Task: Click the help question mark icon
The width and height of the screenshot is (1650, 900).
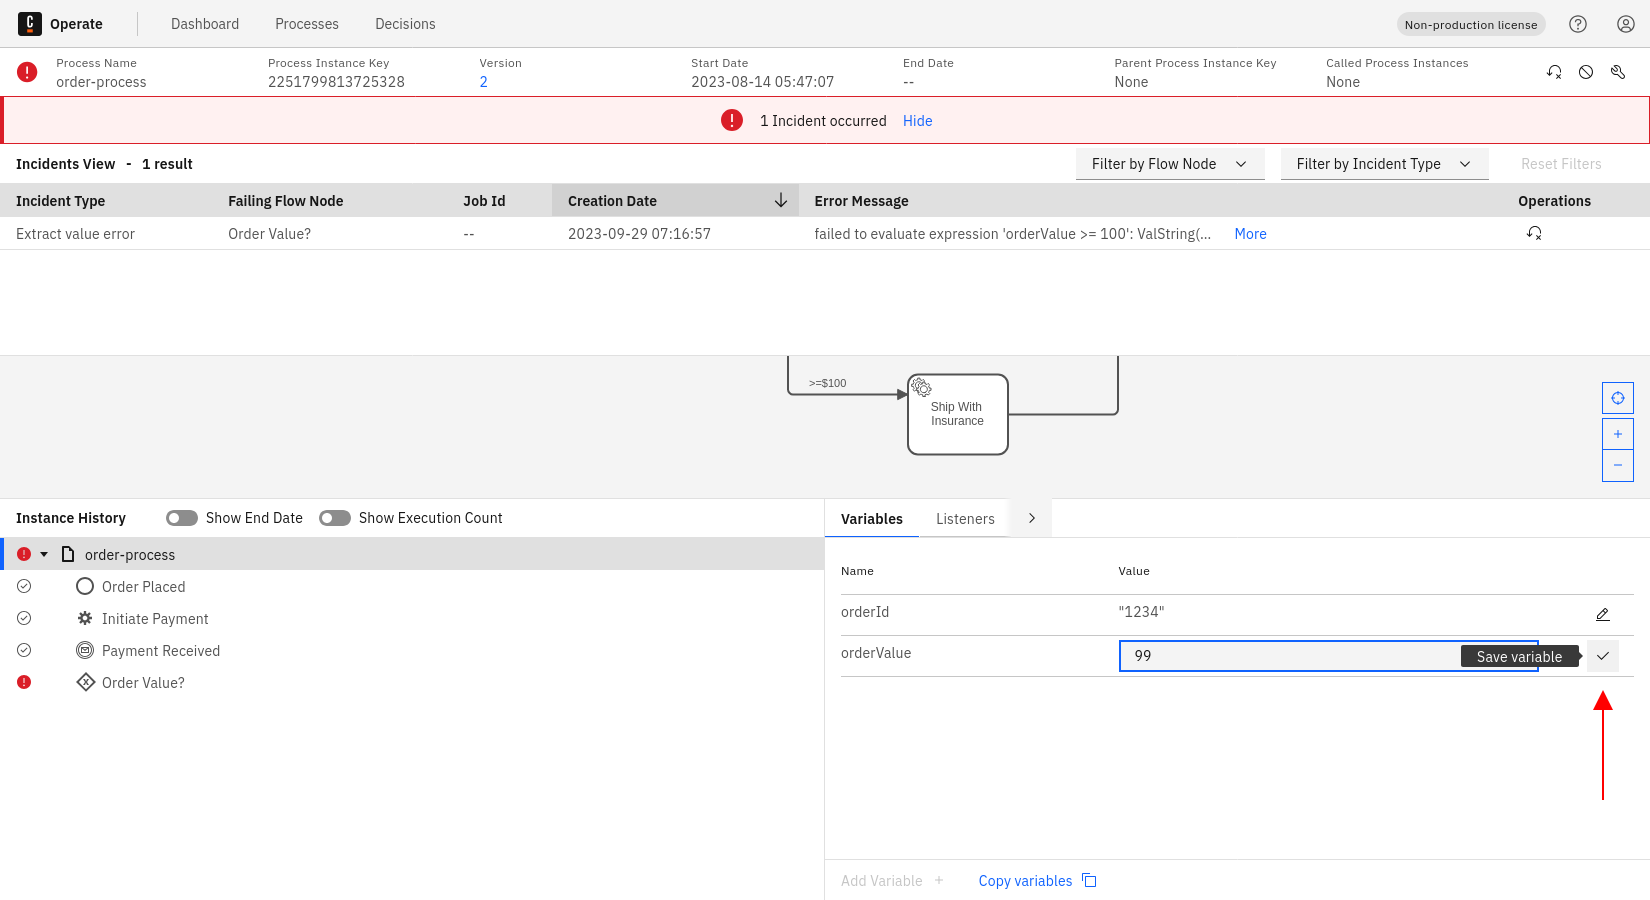Action: pos(1578,24)
